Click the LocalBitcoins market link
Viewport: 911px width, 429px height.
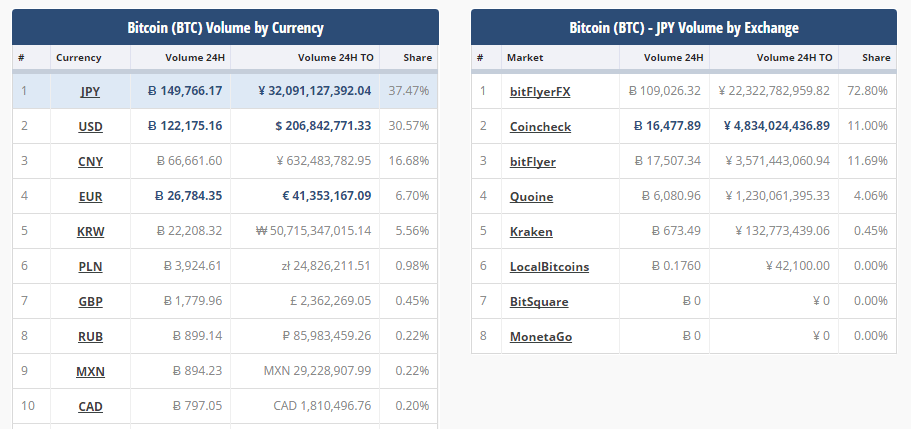pos(549,267)
